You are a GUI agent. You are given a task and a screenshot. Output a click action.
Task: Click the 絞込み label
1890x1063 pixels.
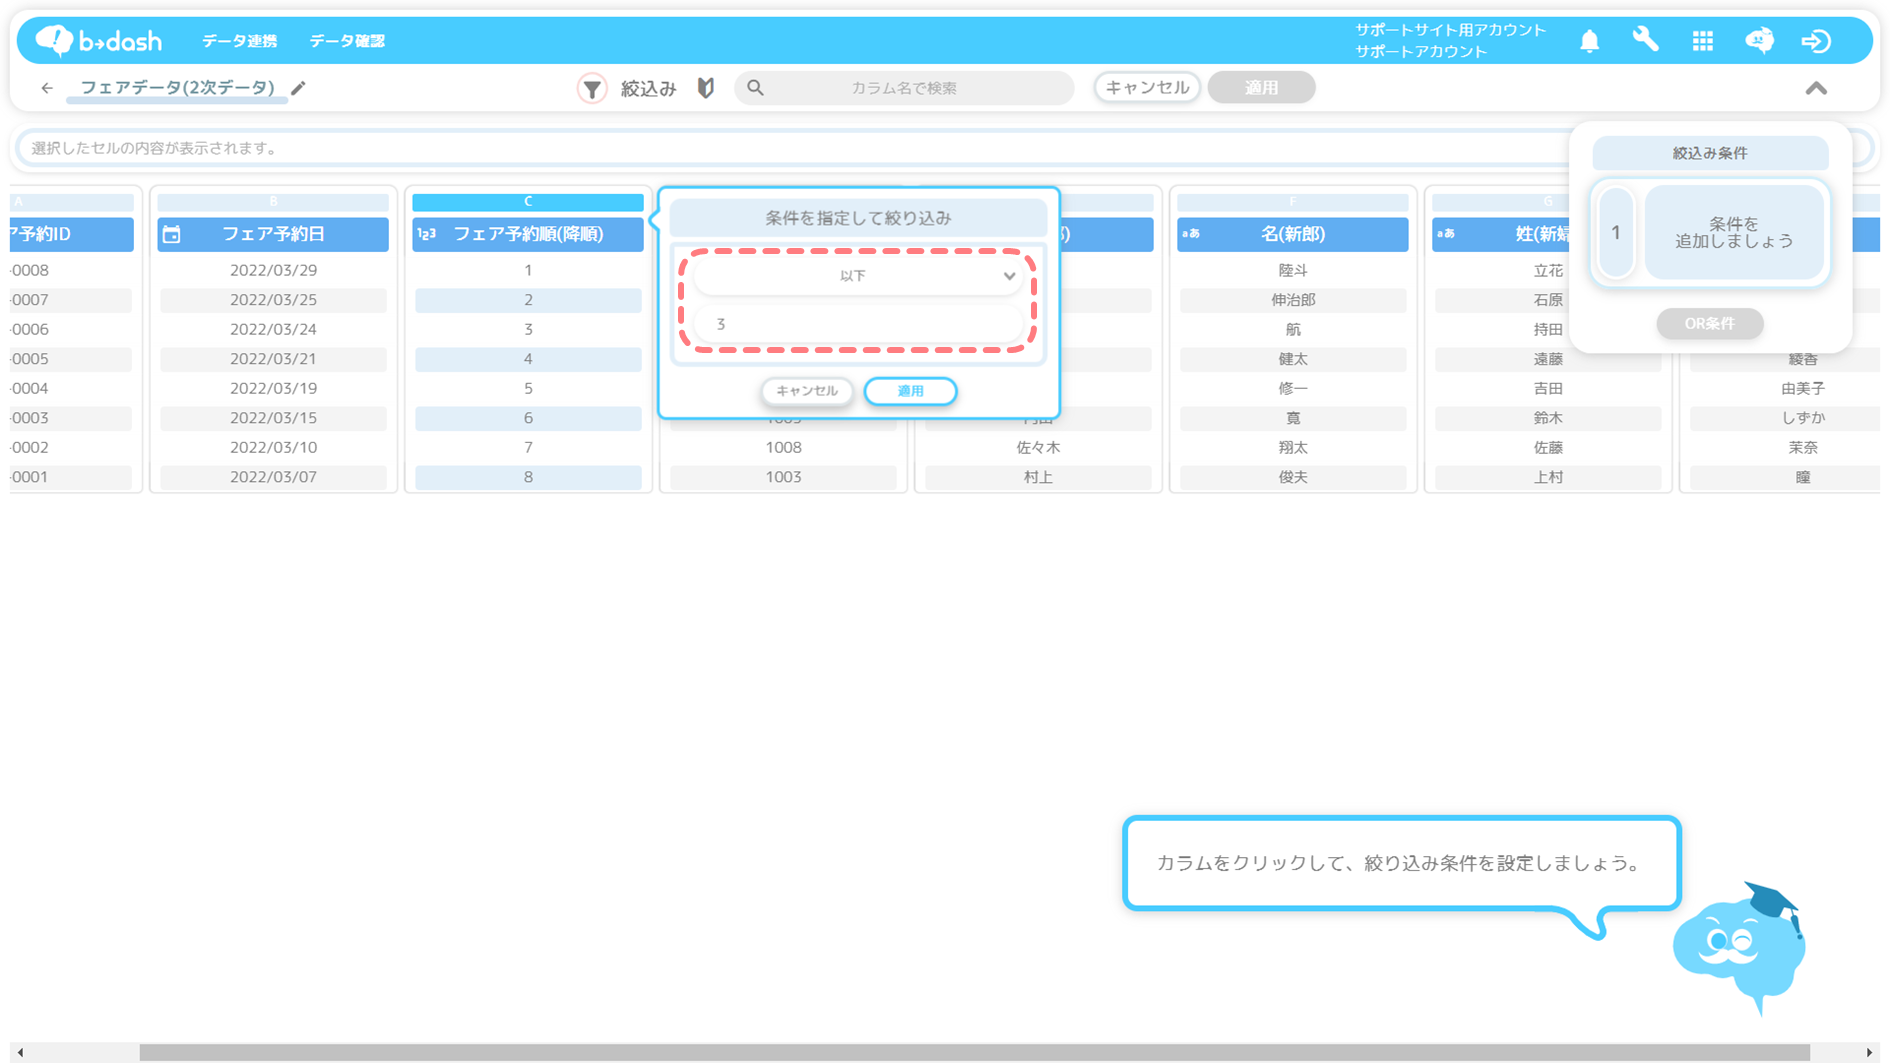coord(648,88)
